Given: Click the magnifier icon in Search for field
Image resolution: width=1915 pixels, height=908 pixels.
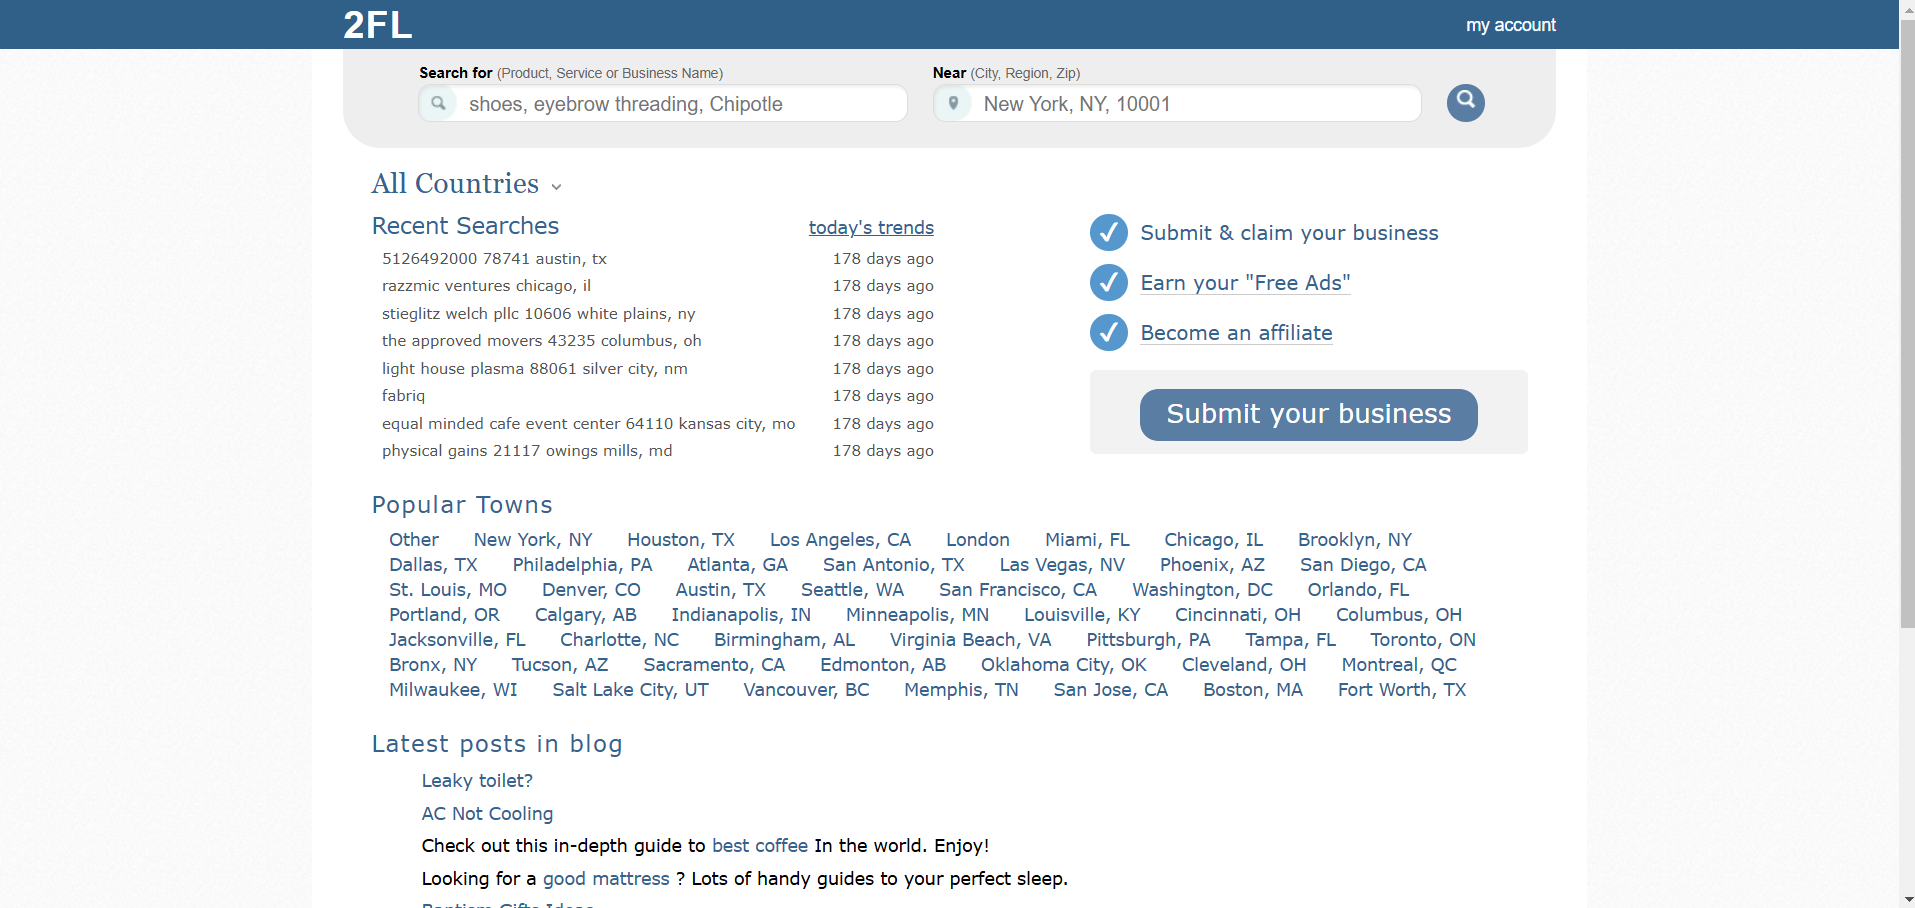Looking at the screenshot, I should 438,103.
